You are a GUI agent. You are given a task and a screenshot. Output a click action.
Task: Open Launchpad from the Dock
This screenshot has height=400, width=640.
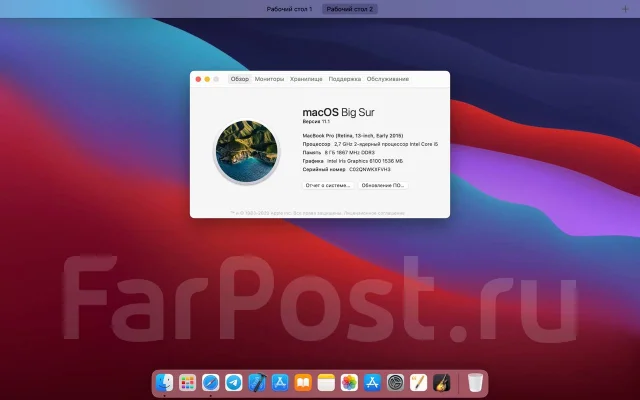(x=187, y=383)
